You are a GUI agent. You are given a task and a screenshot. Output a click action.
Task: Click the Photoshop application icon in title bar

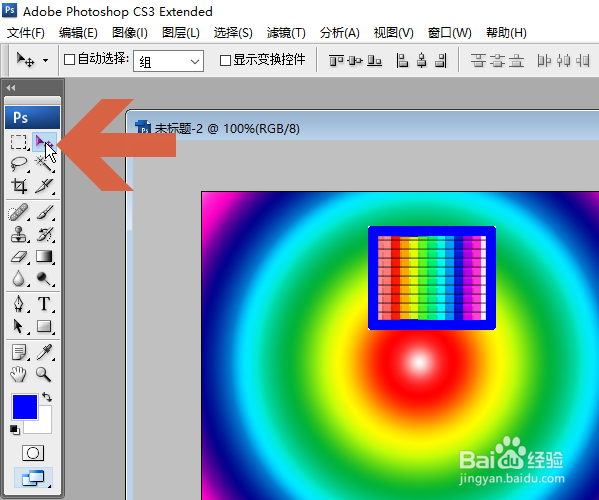pyautogui.click(x=9, y=10)
